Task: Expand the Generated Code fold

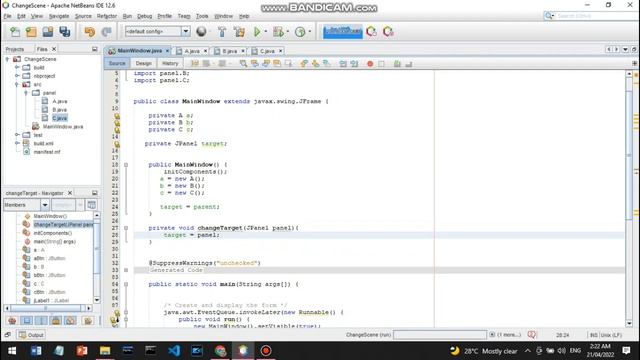Action: pyautogui.click(x=126, y=270)
